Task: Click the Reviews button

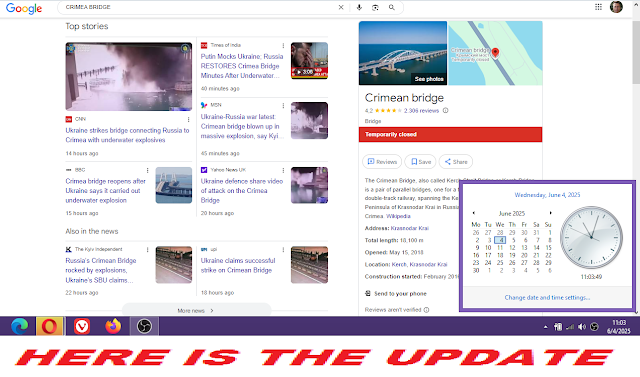Action: [382, 162]
